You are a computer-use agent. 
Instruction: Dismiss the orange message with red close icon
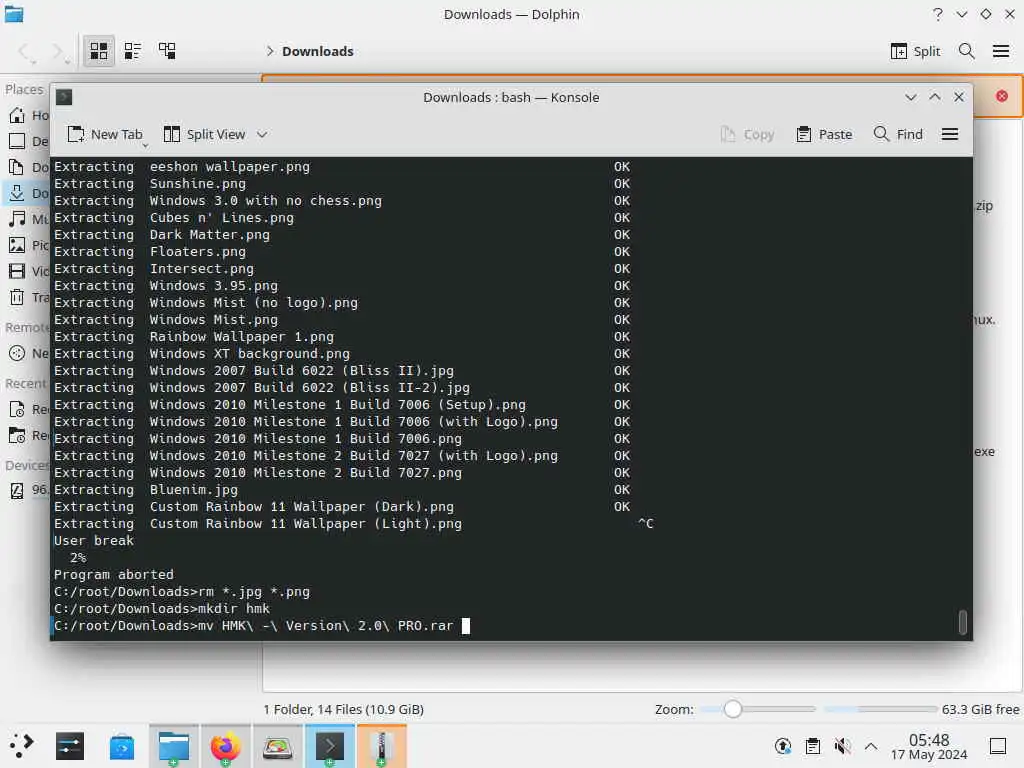[x=1002, y=96]
